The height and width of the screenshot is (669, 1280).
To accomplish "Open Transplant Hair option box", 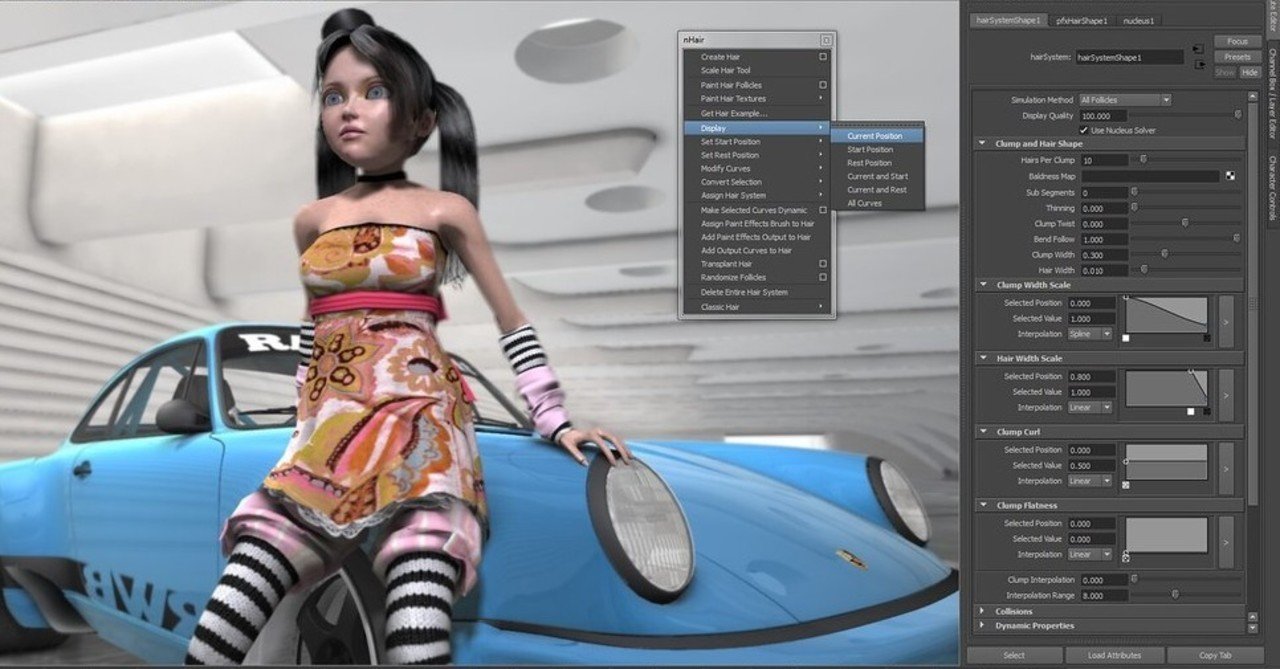I will tap(823, 264).
